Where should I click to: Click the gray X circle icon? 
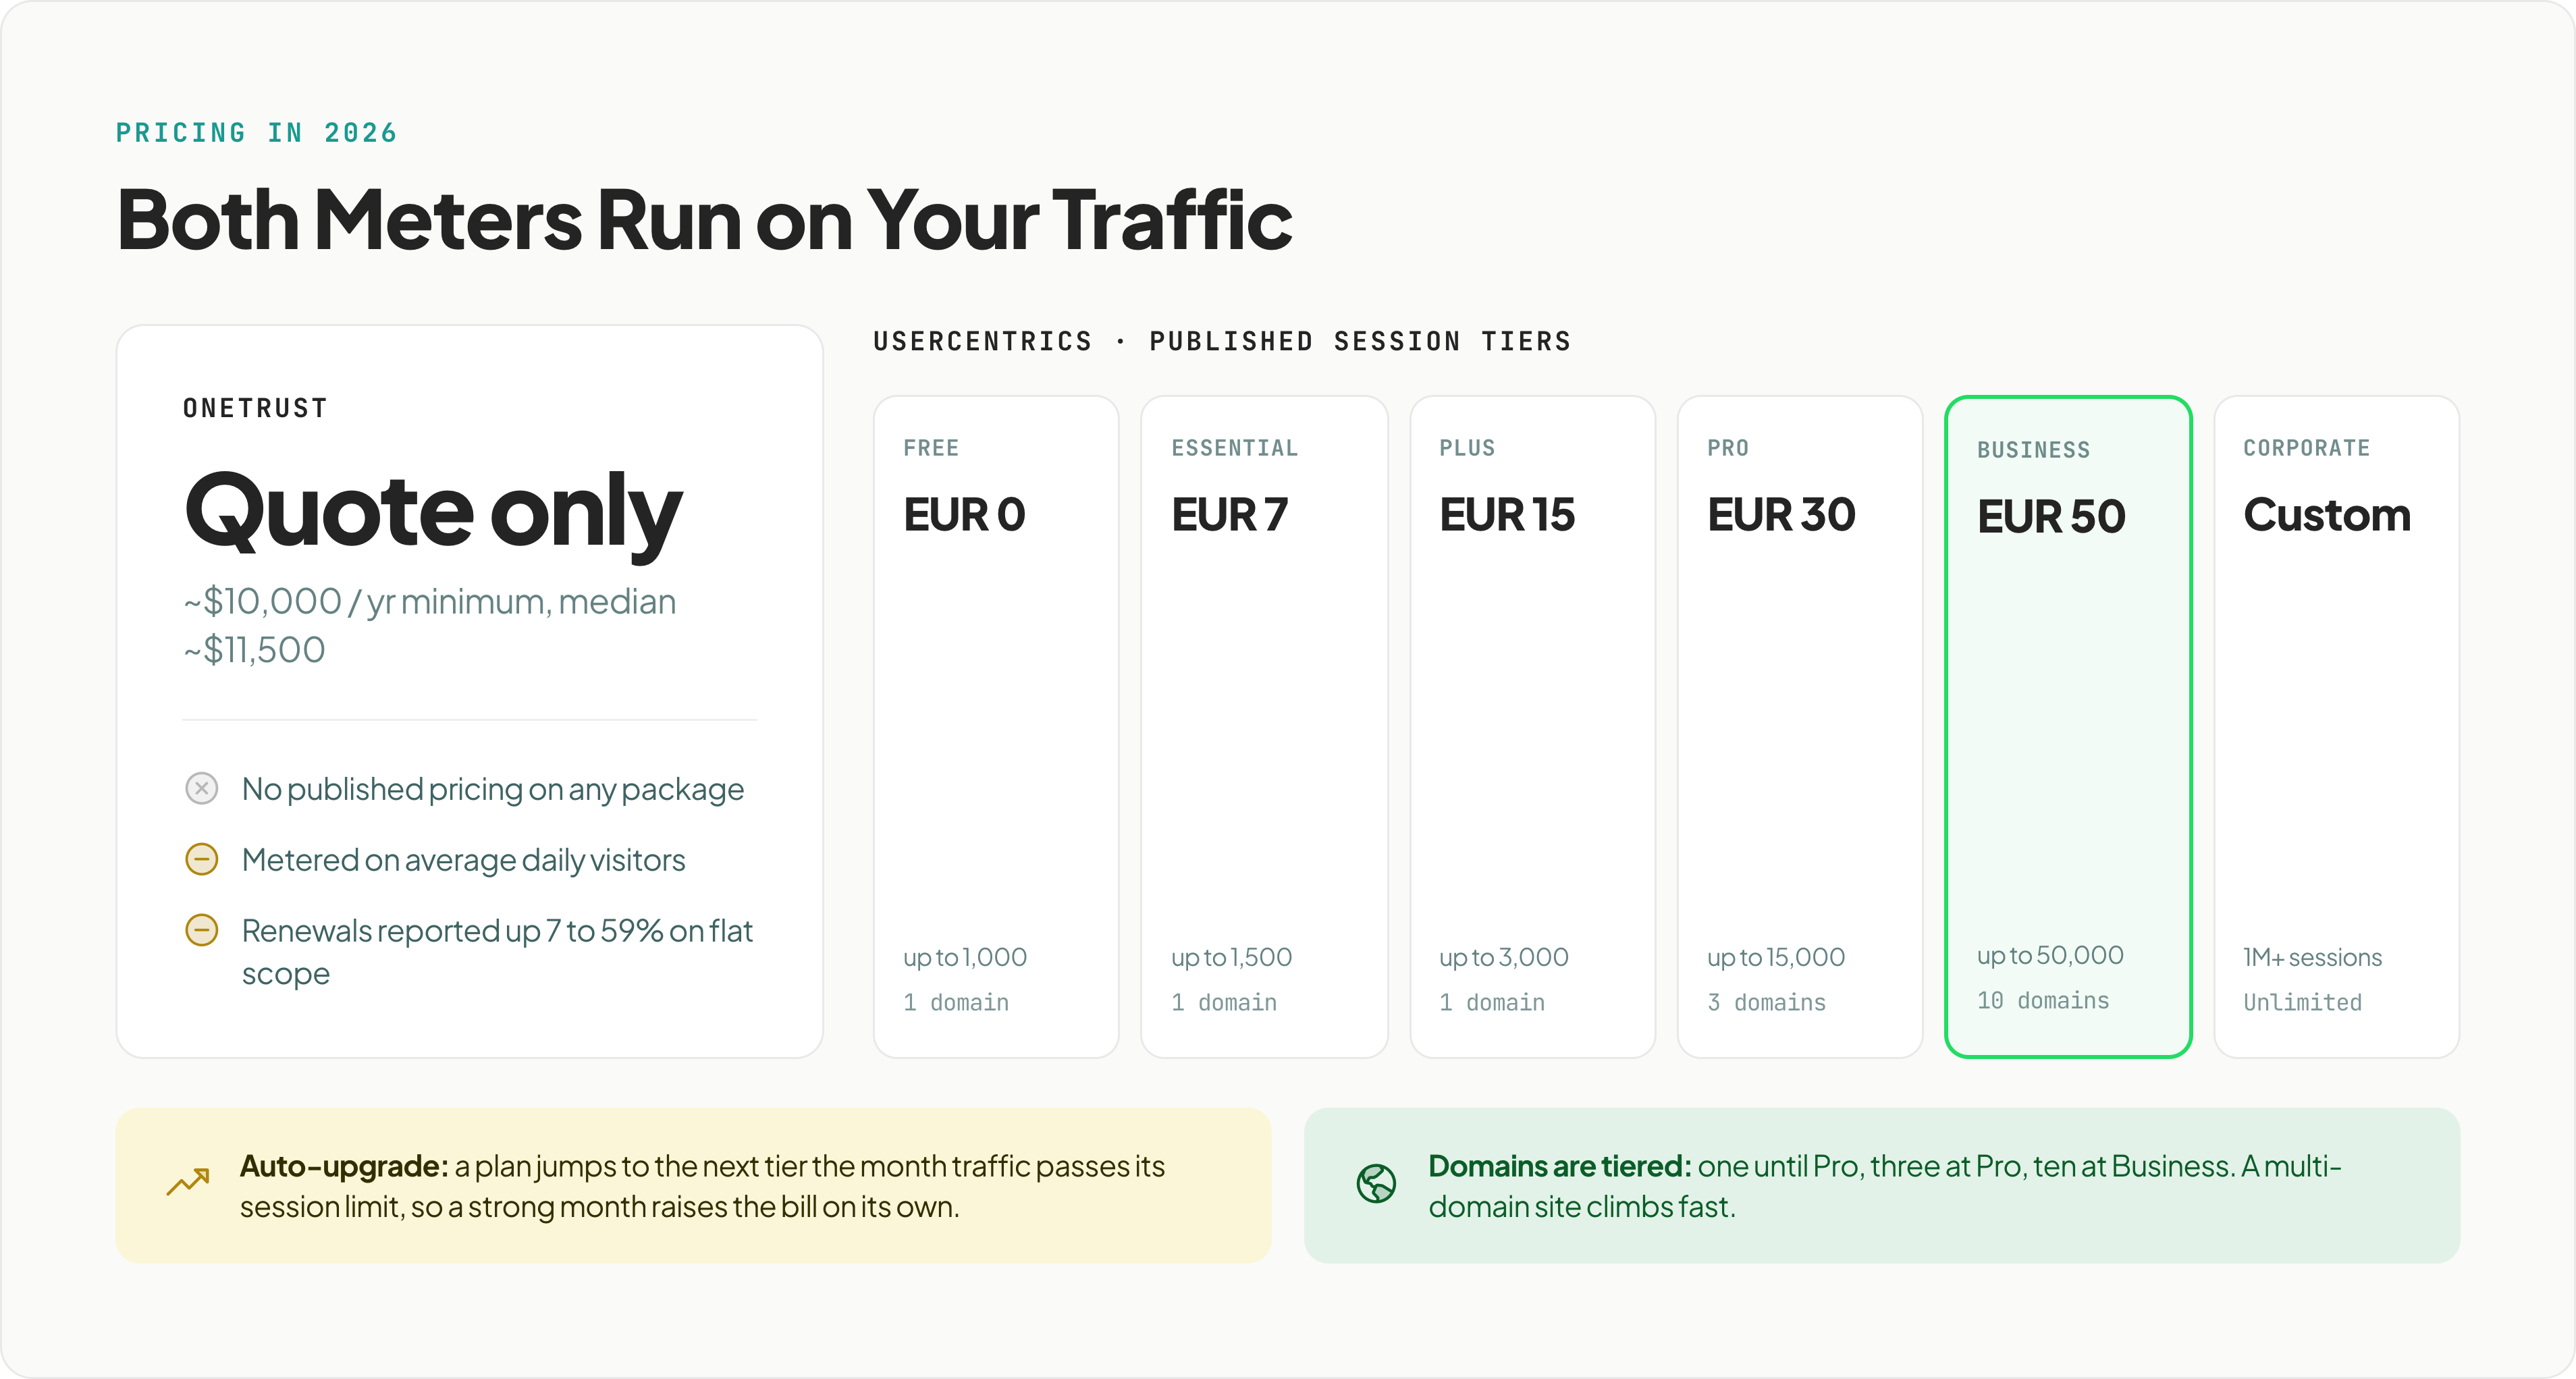201,789
